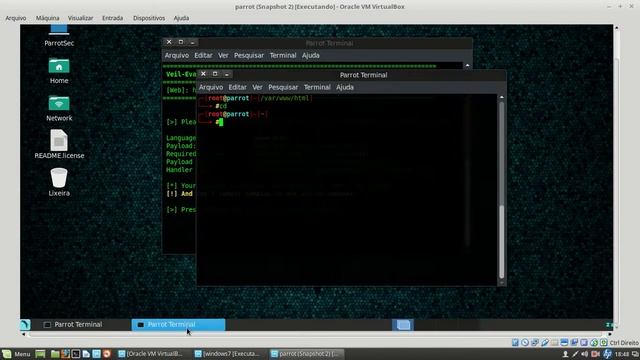Open VirtualBox Ajuda menu
640x360 pixels.
tap(181, 18)
